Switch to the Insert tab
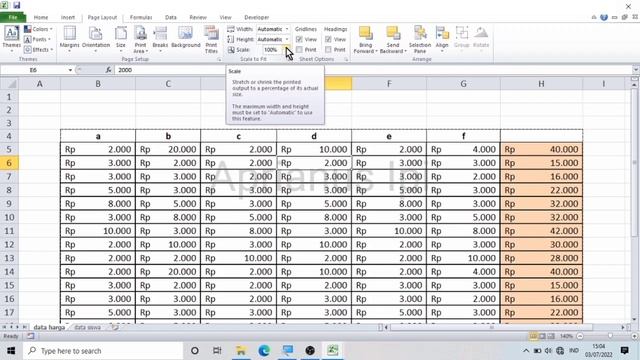Viewport: 640px width, 360px height. (68, 18)
